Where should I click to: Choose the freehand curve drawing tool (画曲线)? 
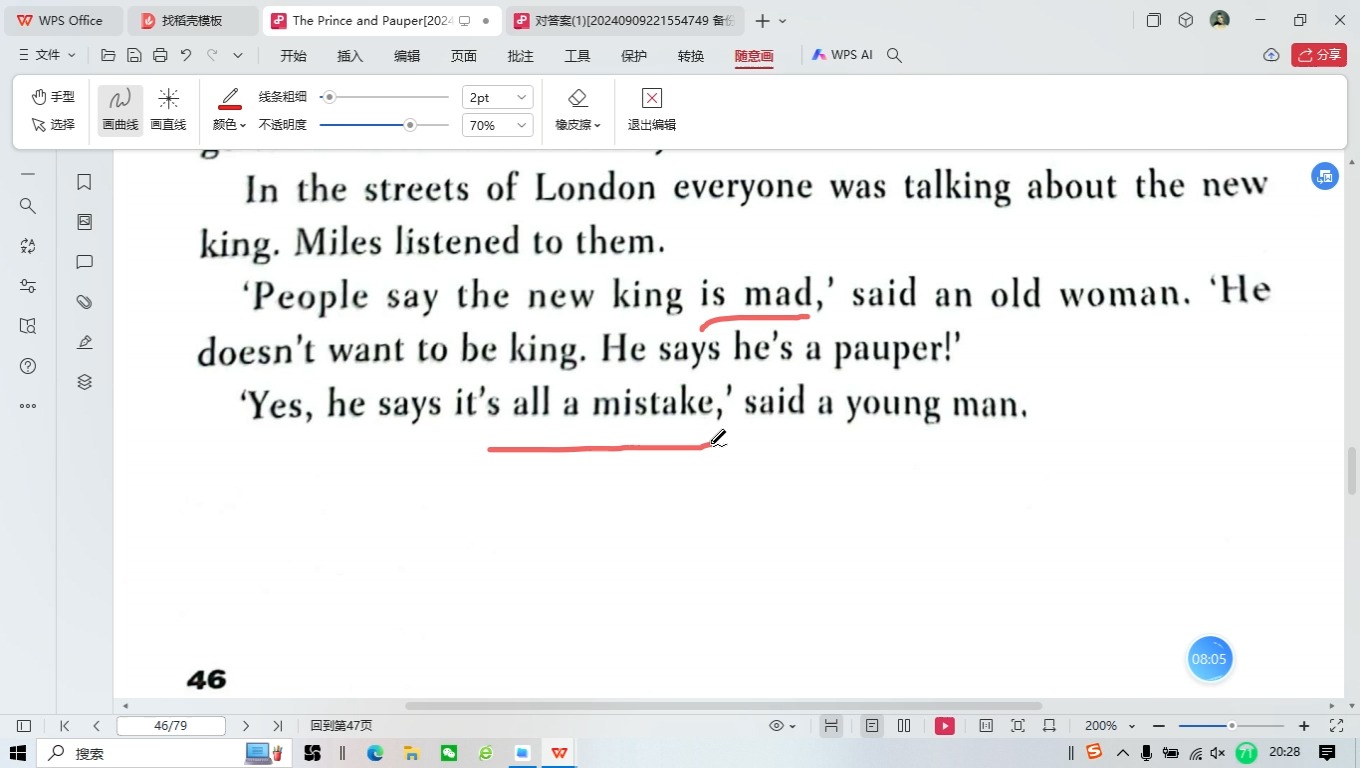coord(120,110)
